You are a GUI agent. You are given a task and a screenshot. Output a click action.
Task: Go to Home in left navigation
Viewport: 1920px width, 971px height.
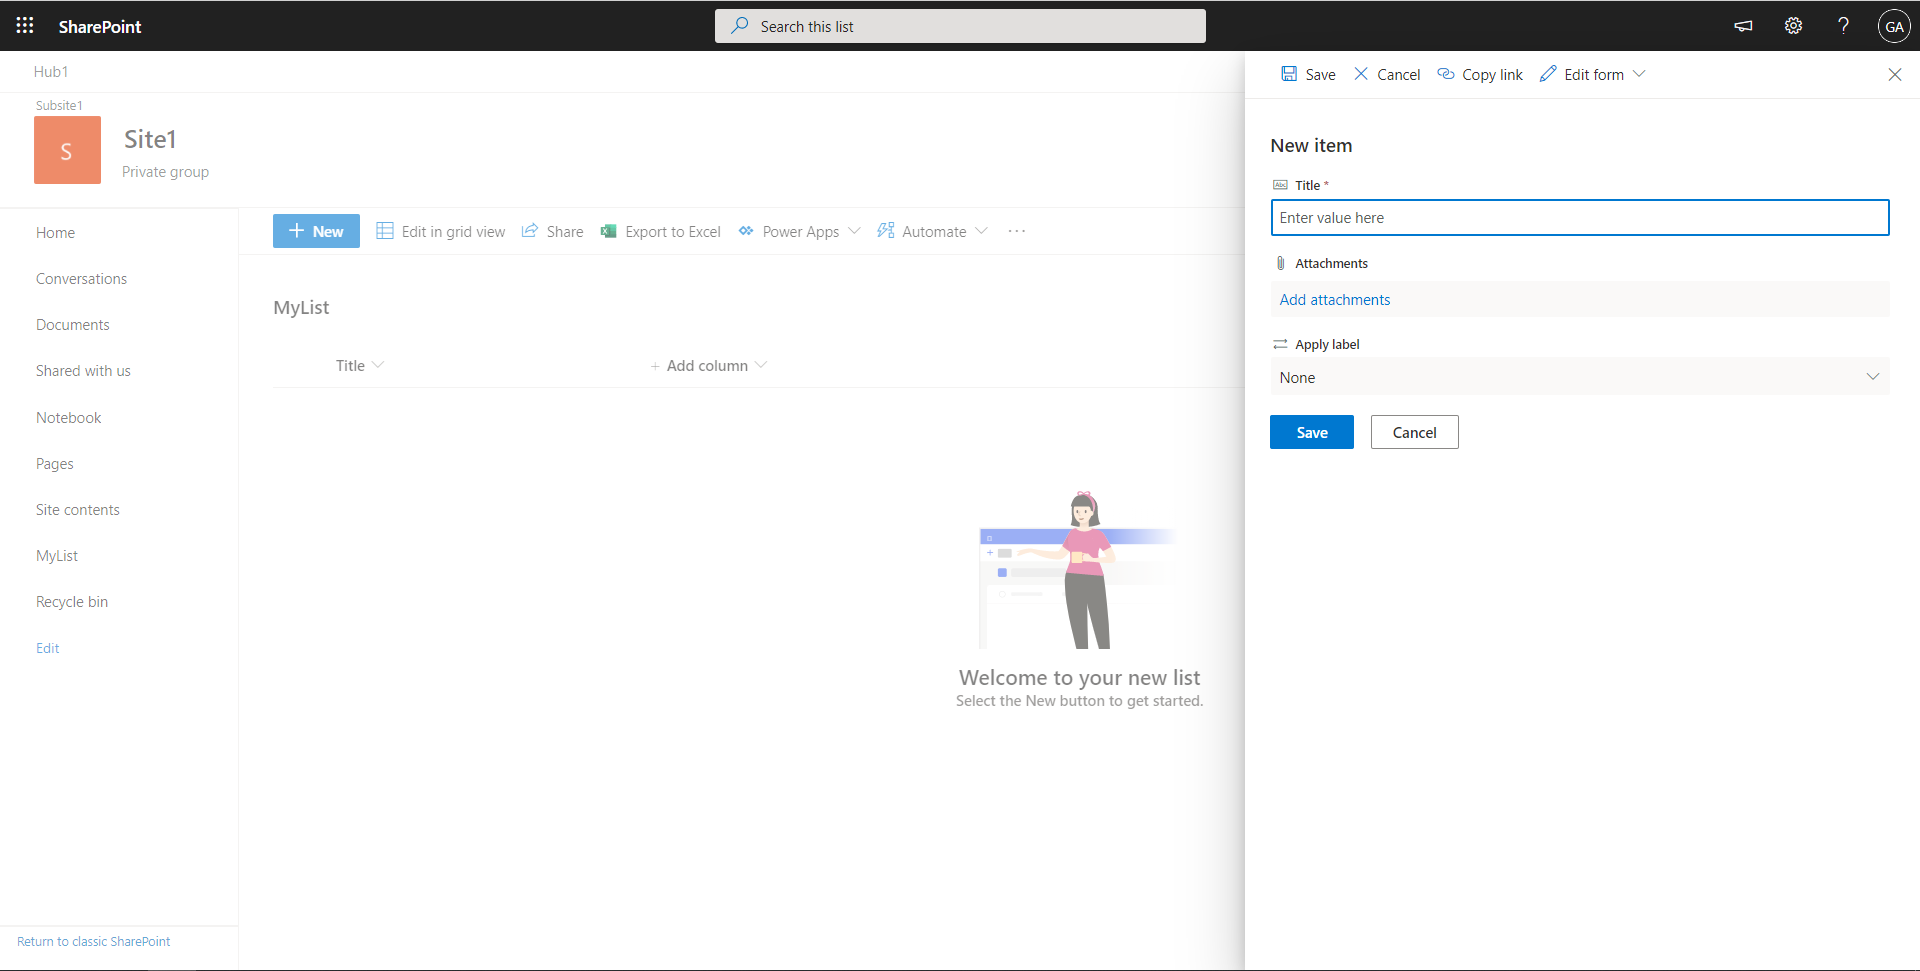[55, 233]
